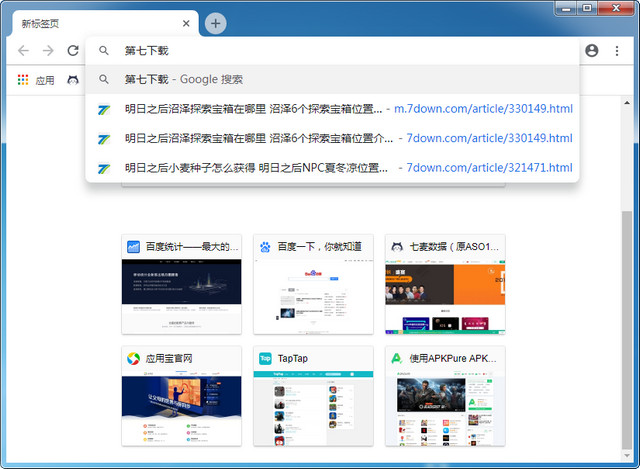
Task: Click the APKPure green A favicon
Action: click(396, 358)
